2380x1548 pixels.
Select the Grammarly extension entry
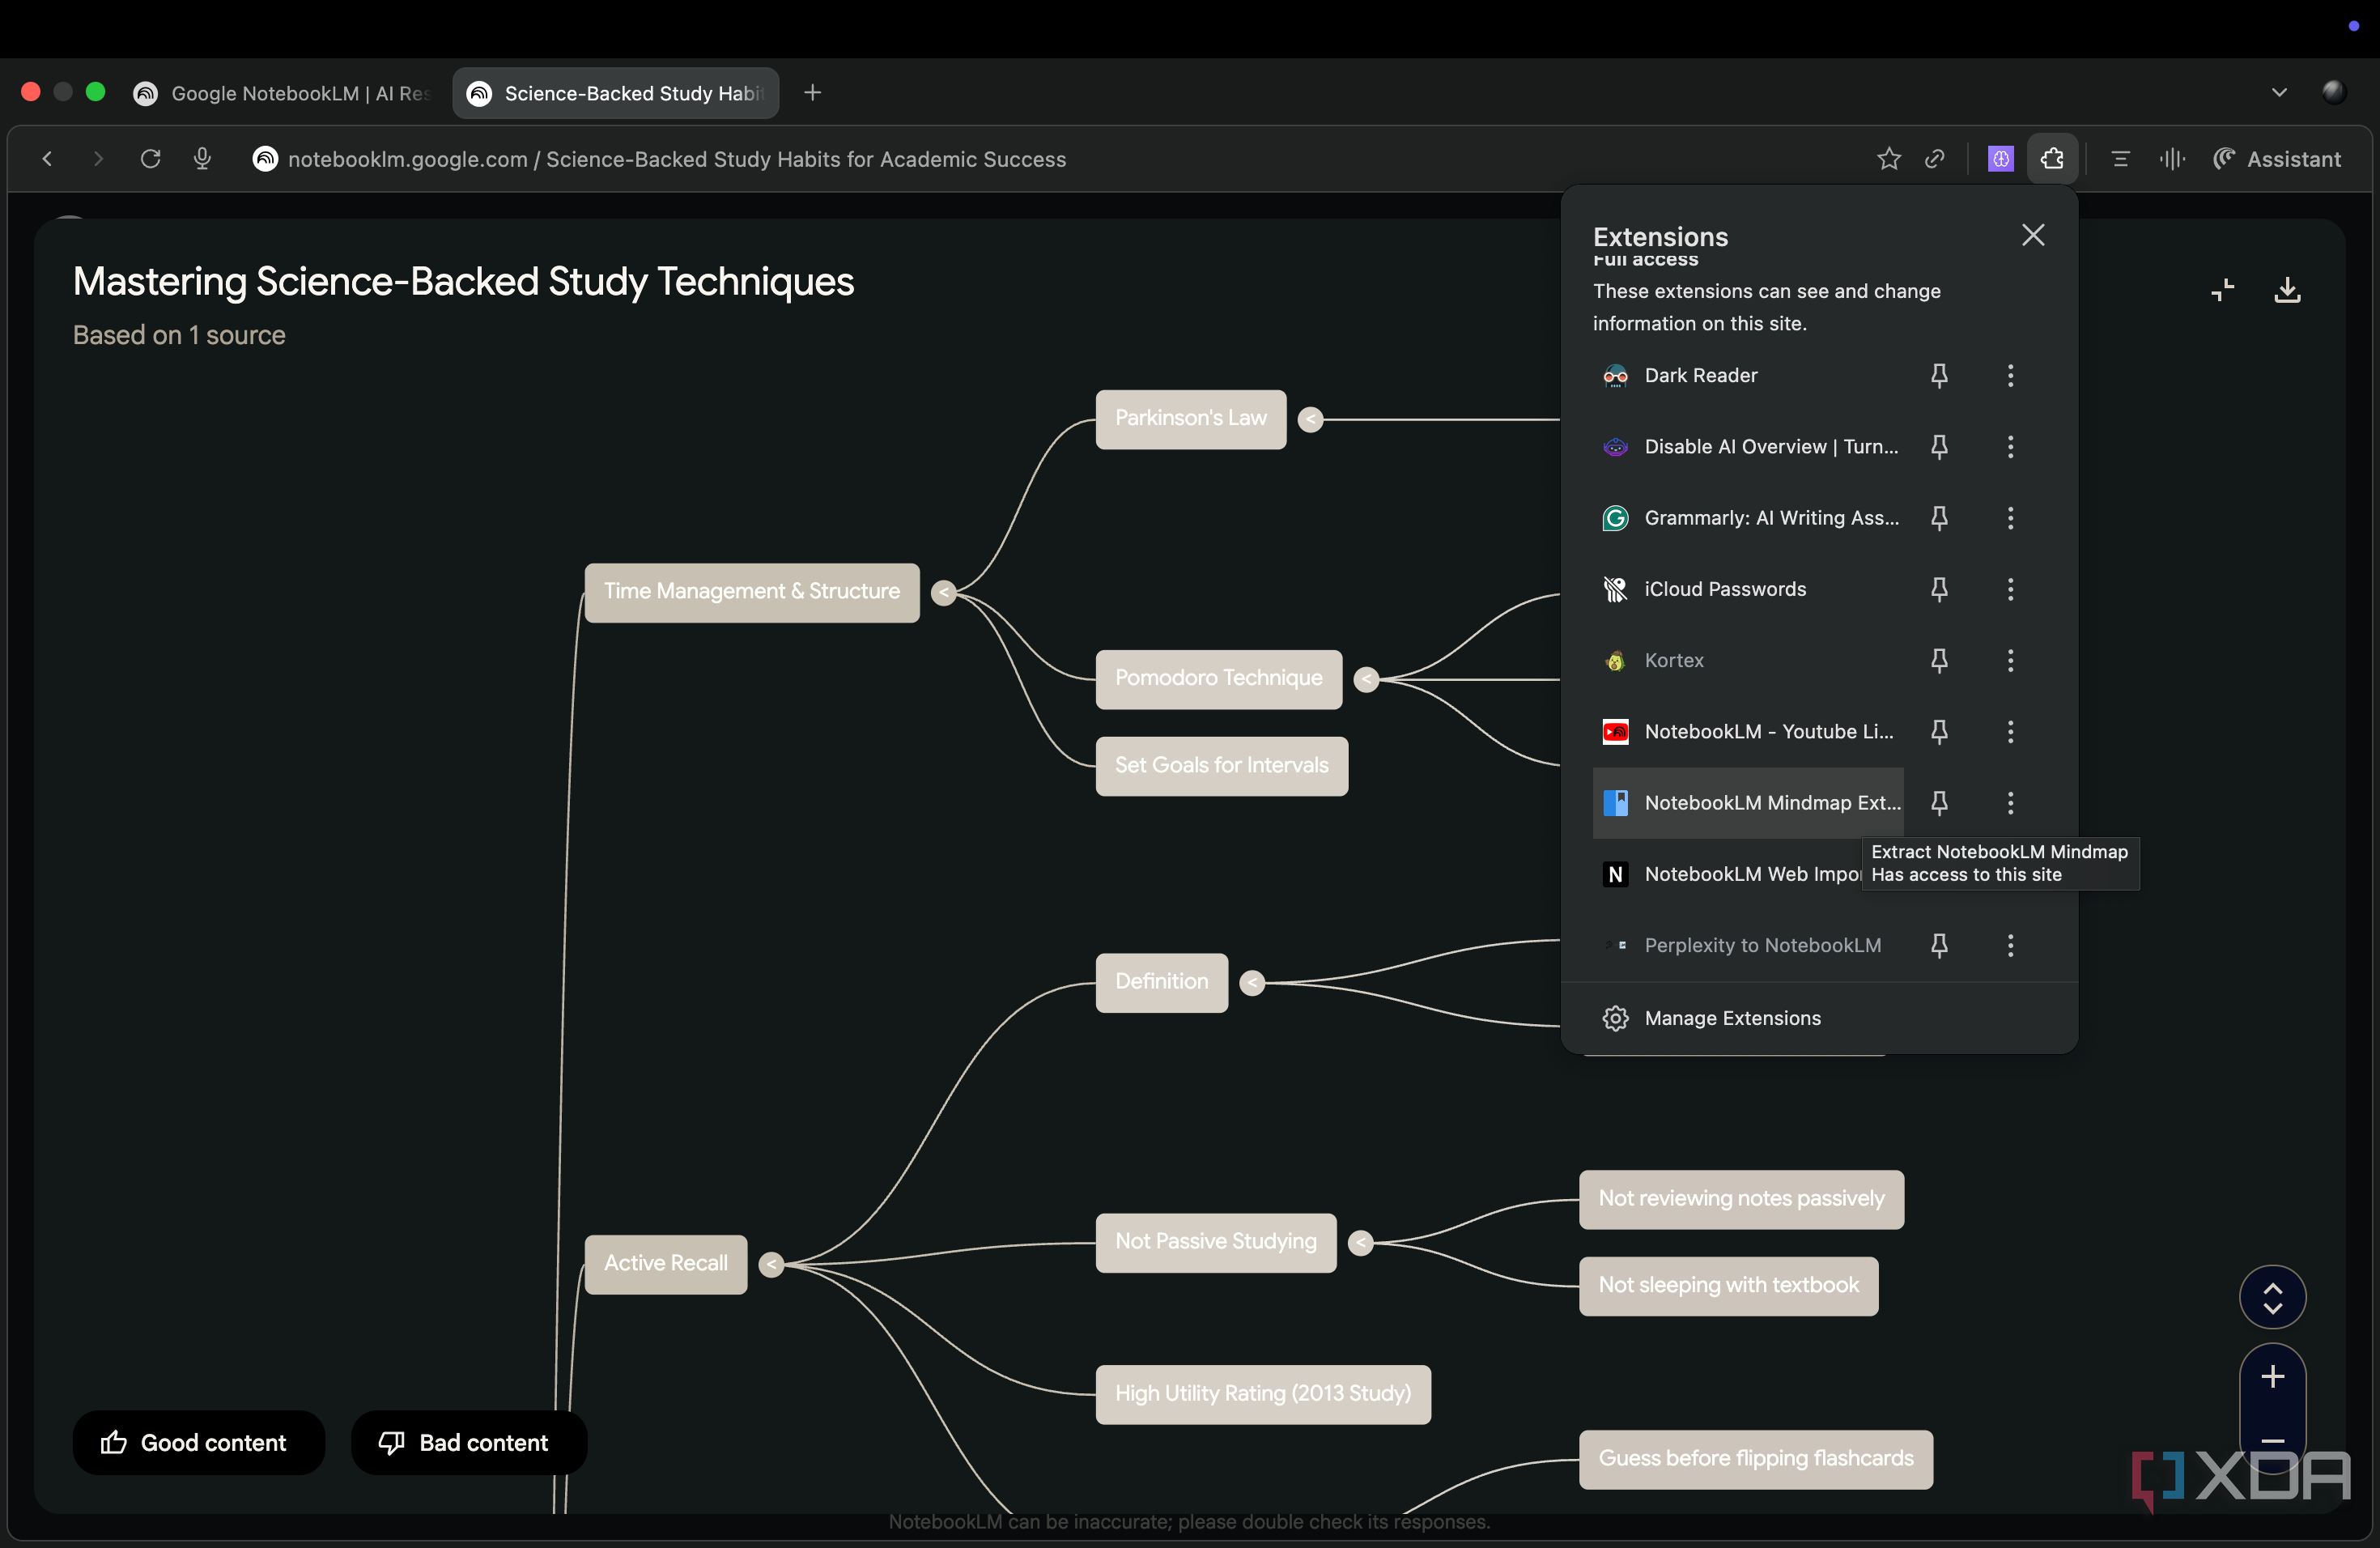[x=1748, y=518]
